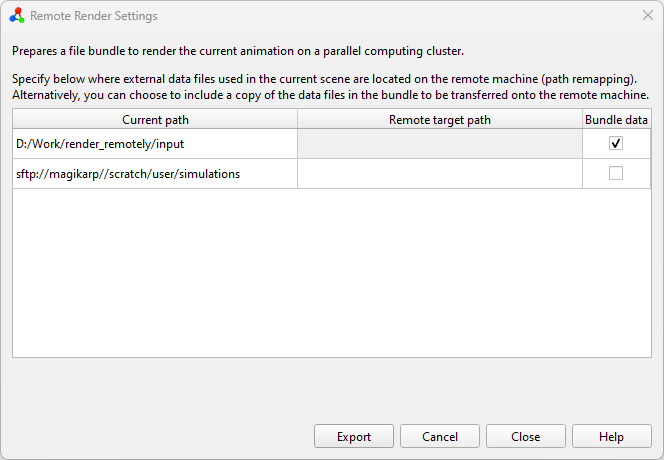
Task: Click the greyed remote target cell for the D:/Work row
Action: pos(440,143)
